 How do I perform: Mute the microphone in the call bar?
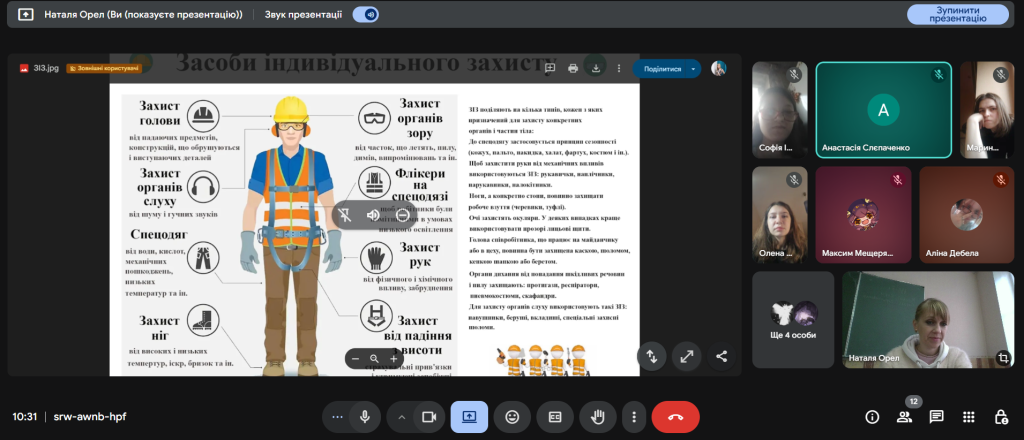[366, 416]
